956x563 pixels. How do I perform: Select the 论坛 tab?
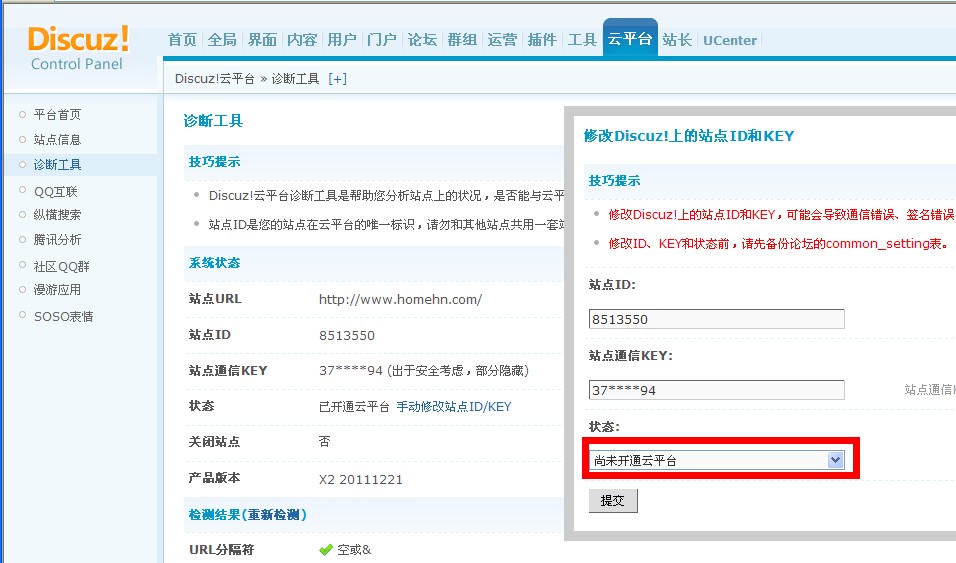click(x=422, y=40)
